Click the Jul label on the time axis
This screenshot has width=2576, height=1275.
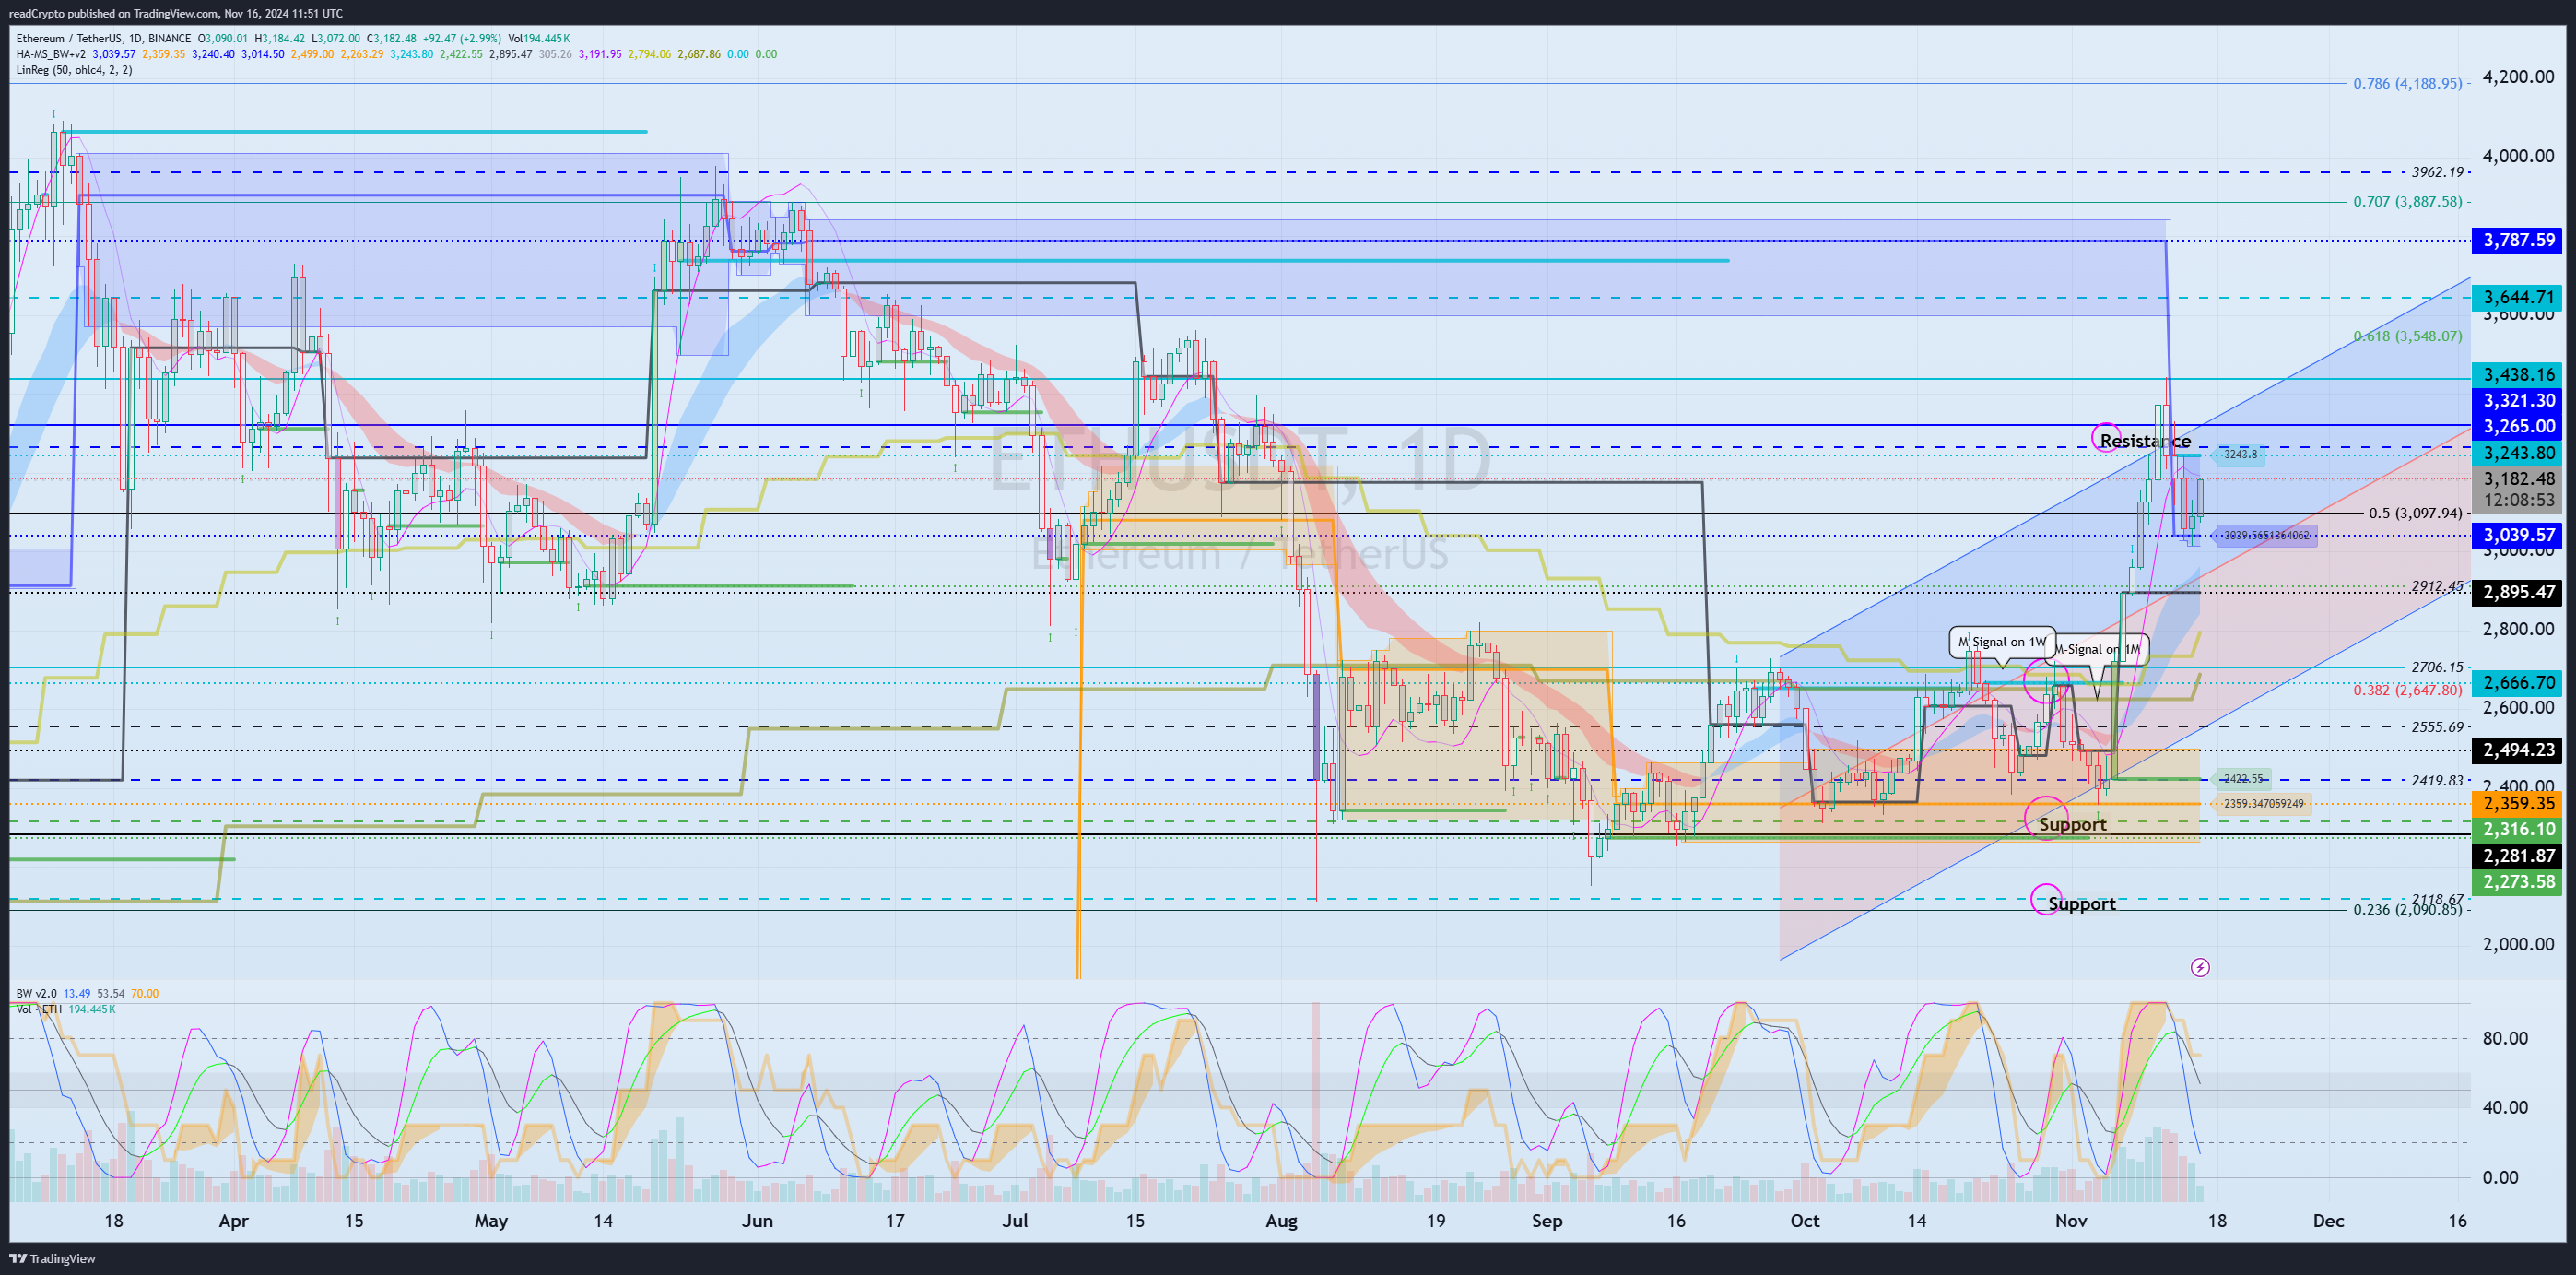pos(1015,1221)
